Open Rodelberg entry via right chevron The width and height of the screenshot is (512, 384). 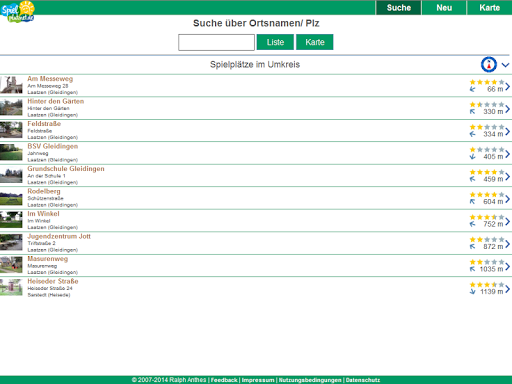click(507, 199)
